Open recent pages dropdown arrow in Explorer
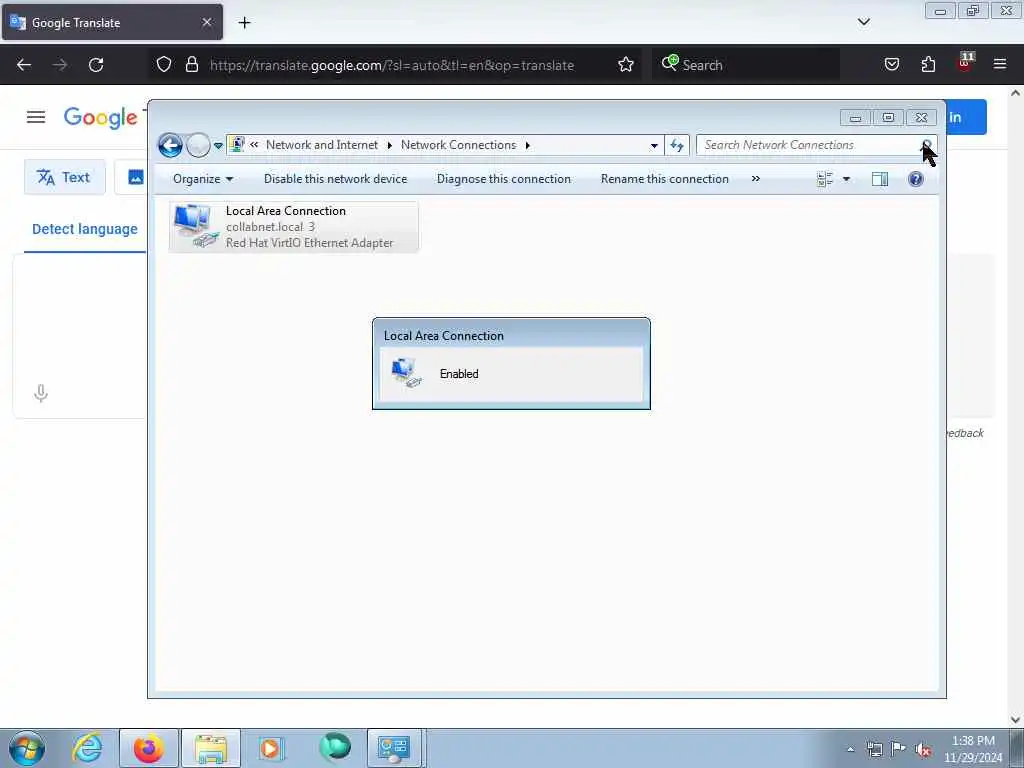 [x=218, y=146]
